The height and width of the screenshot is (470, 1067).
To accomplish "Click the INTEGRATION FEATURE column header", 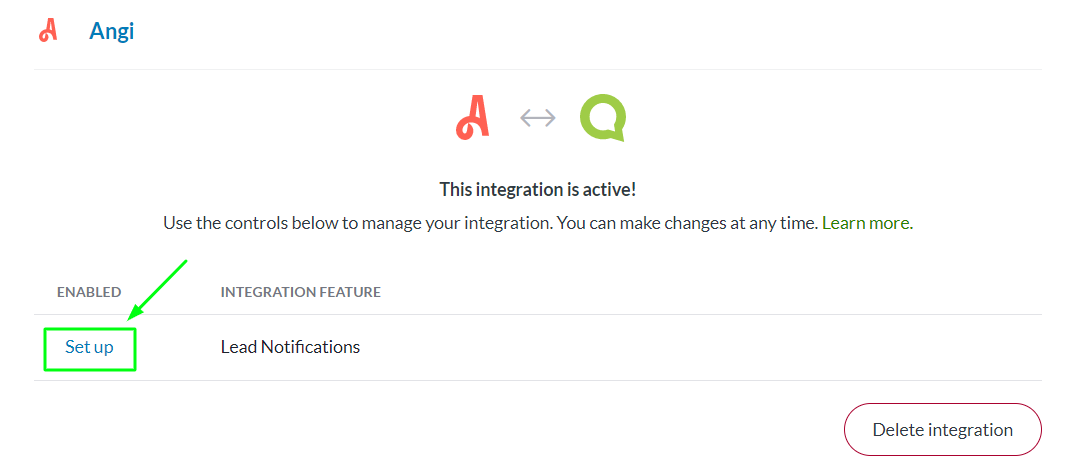I will (300, 292).
